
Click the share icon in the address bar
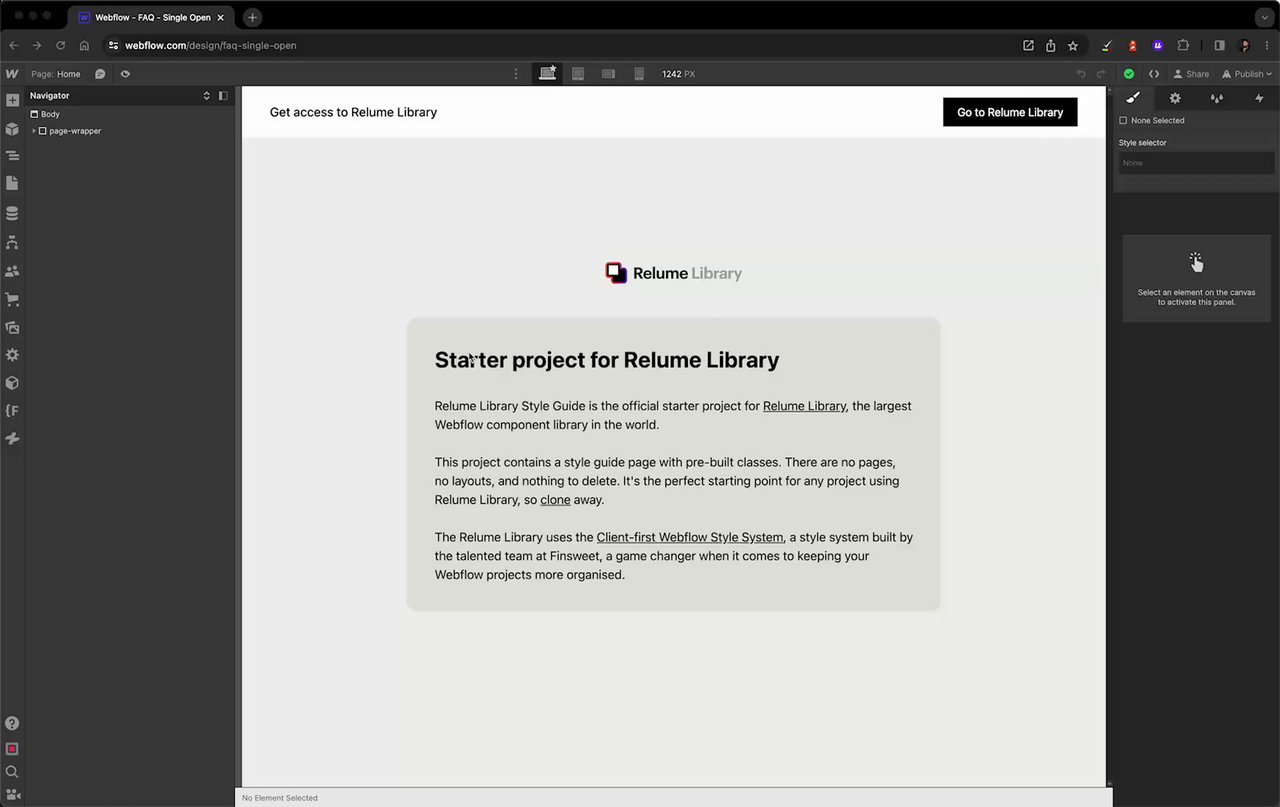point(1050,45)
